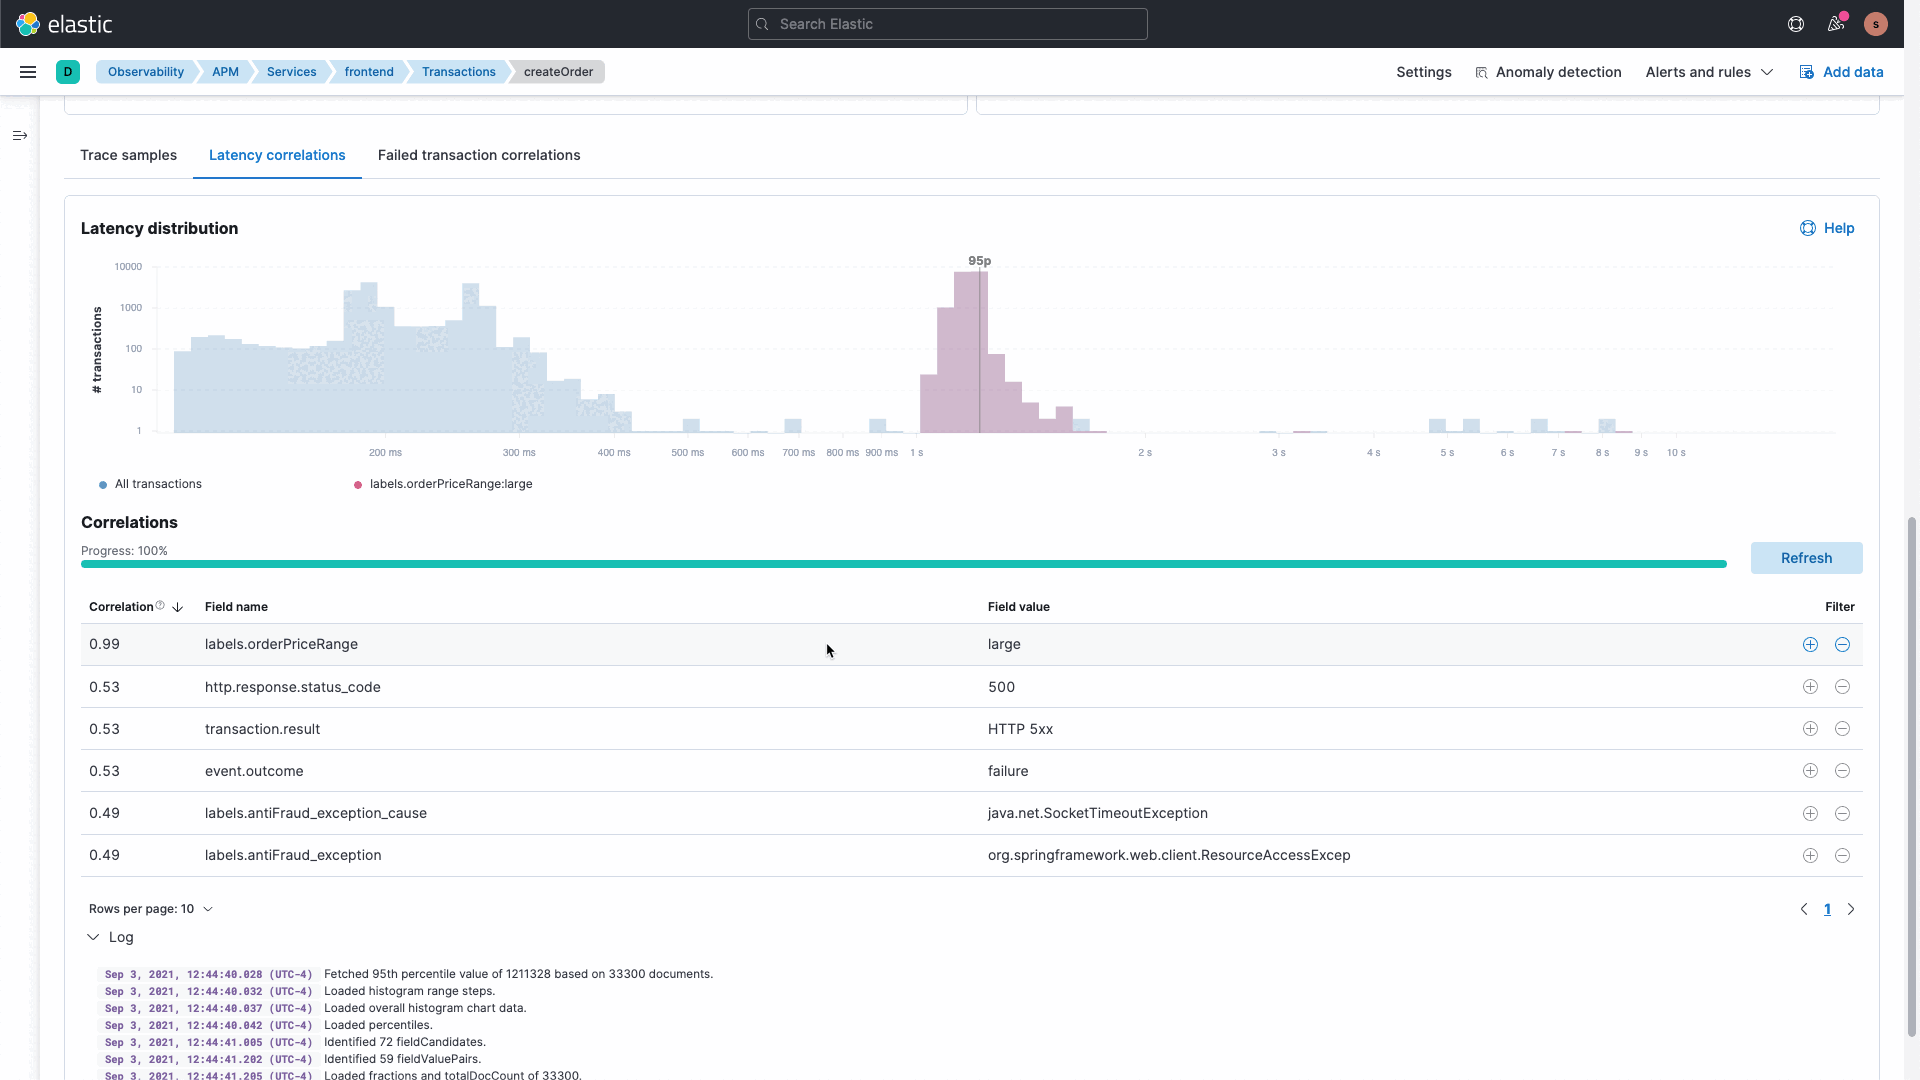1920x1080 pixels.
Task: Click the filter exclude icon for http.response.status_code 500
Action: point(1842,686)
